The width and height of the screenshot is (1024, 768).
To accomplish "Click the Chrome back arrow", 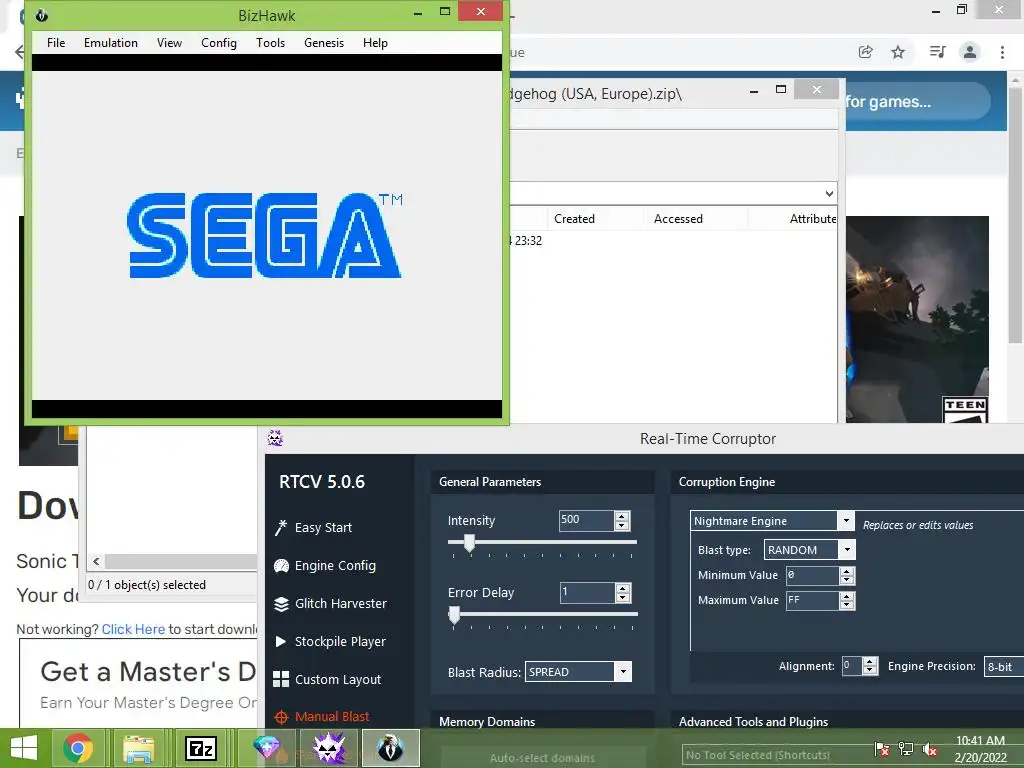I will (x=20, y=52).
